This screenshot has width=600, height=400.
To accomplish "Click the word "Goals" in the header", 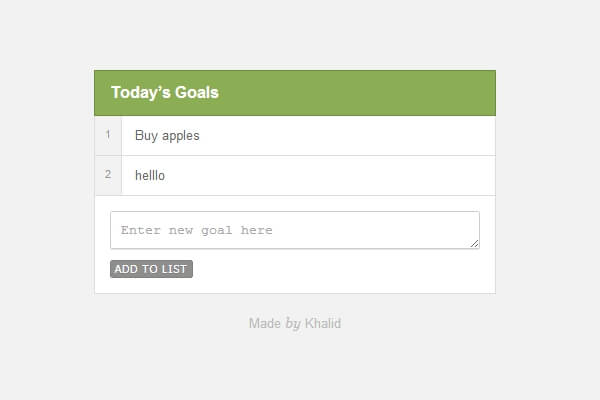I will pos(198,93).
